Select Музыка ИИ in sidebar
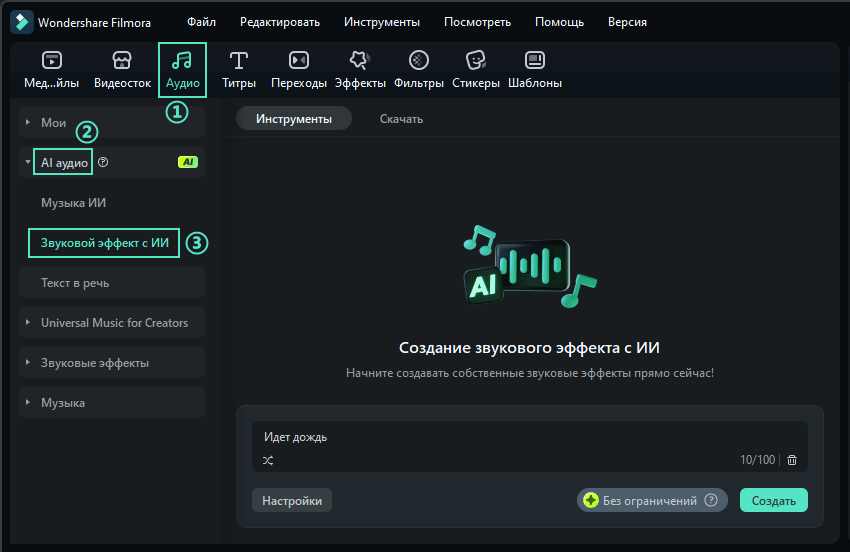Viewport: 850px width, 552px height. tap(73, 203)
